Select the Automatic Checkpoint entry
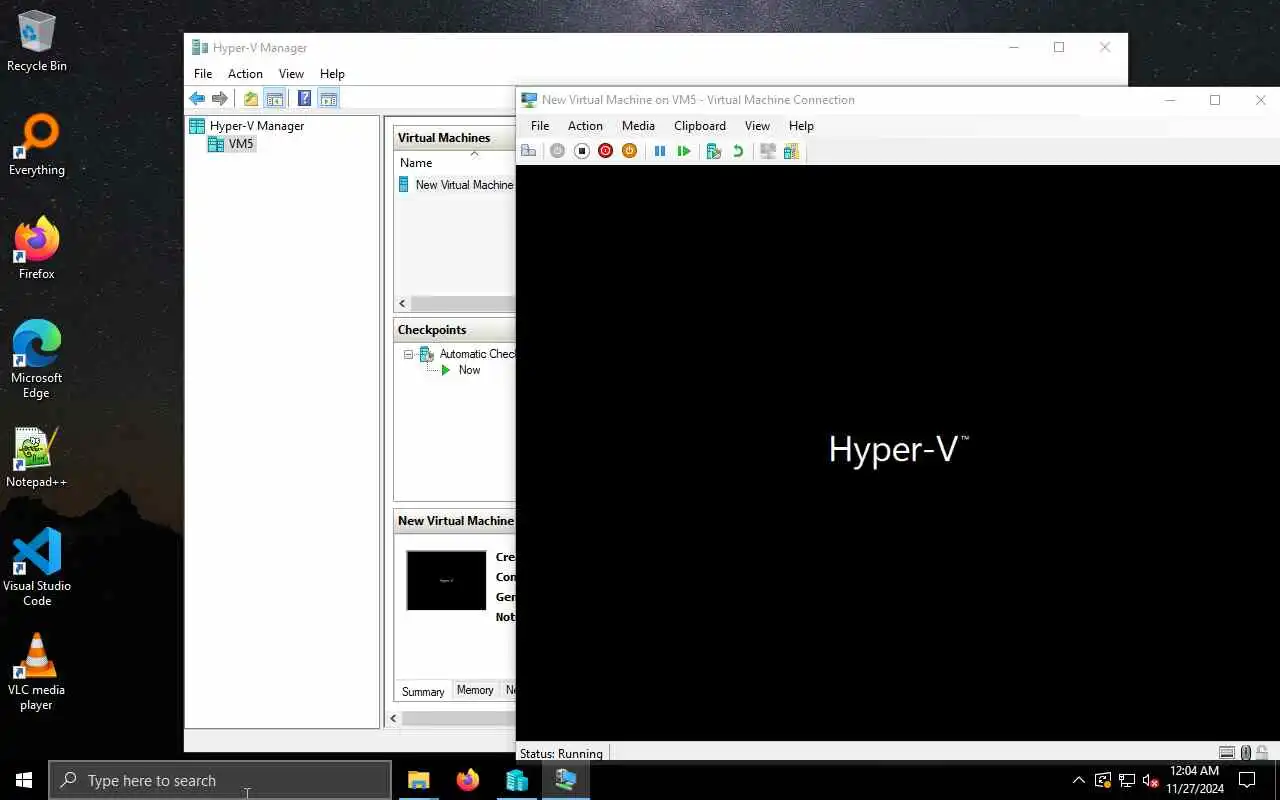 [x=468, y=354]
